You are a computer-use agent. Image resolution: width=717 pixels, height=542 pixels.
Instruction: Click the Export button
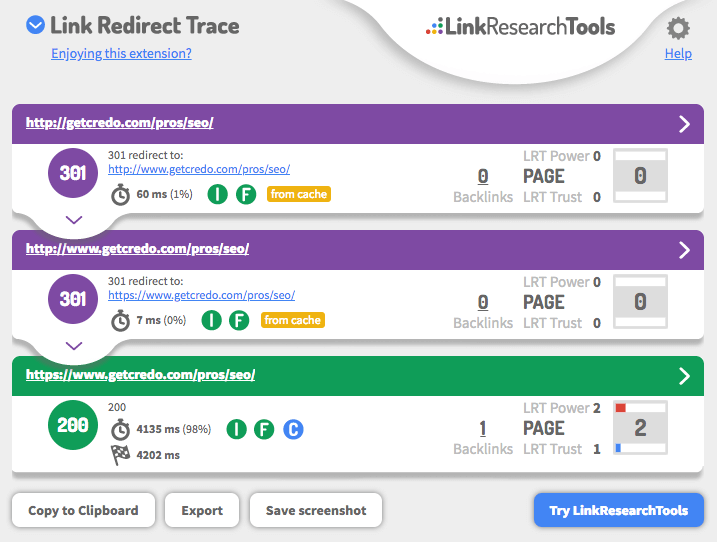click(202, 510)
